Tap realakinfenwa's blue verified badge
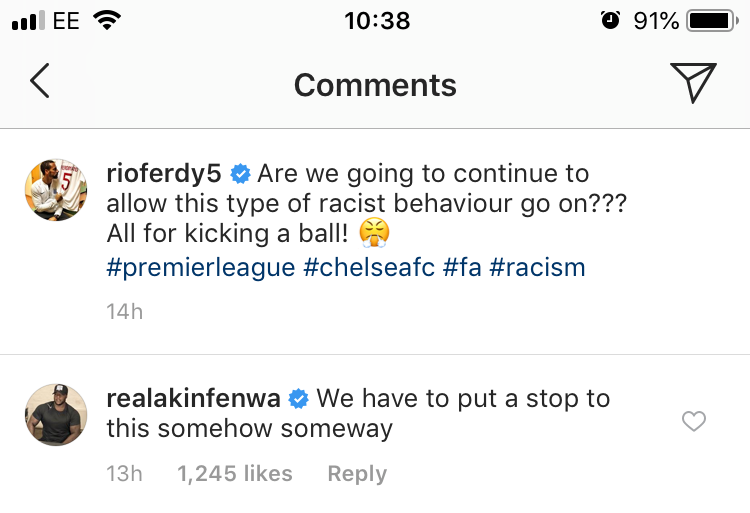 [x=298, y=399]
